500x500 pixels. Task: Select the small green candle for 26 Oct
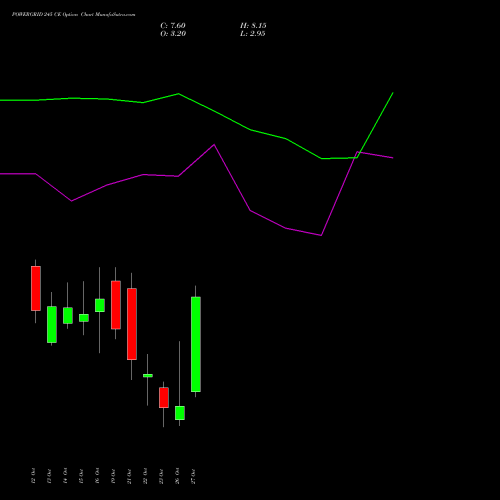[180, 413]
